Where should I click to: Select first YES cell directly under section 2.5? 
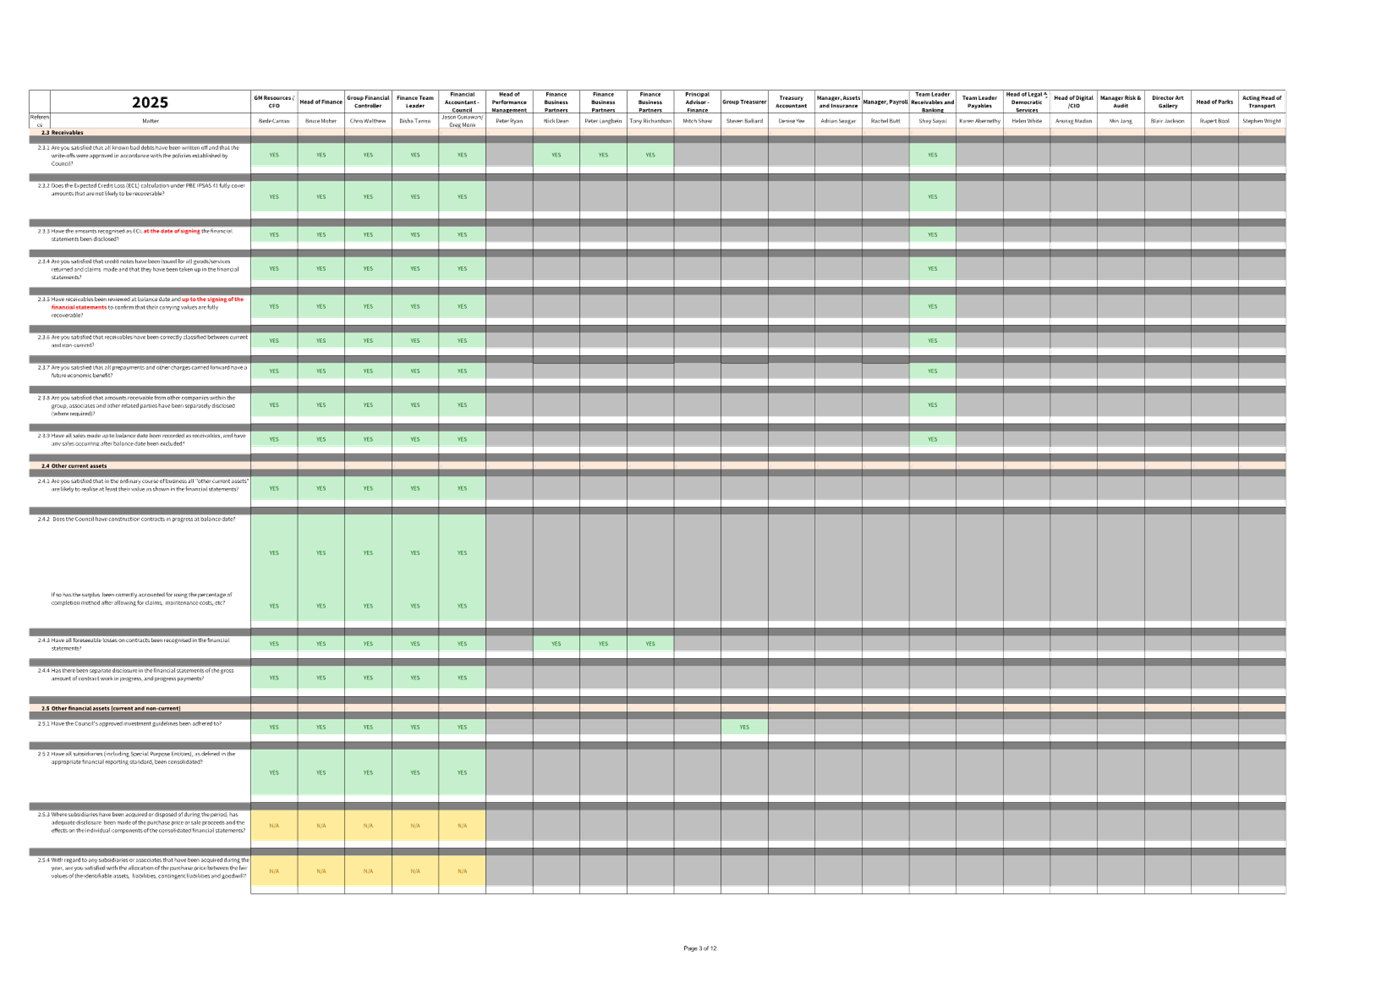pyautogui.click(x=274, y=727)
